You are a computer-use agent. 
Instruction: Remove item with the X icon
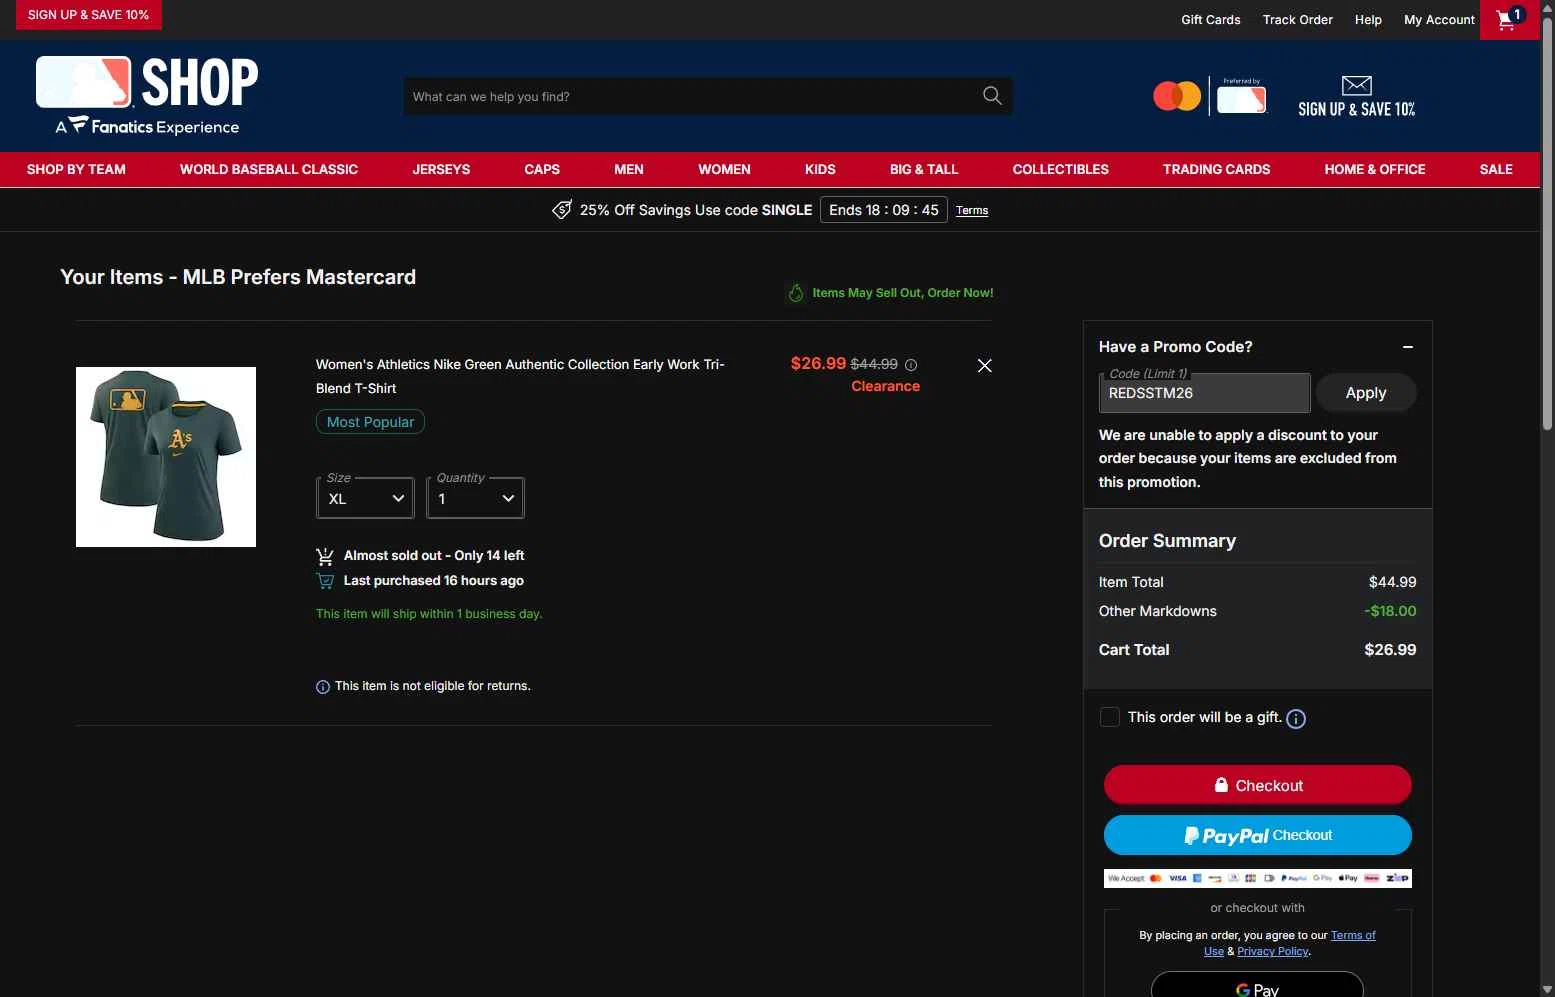[985, 365]
